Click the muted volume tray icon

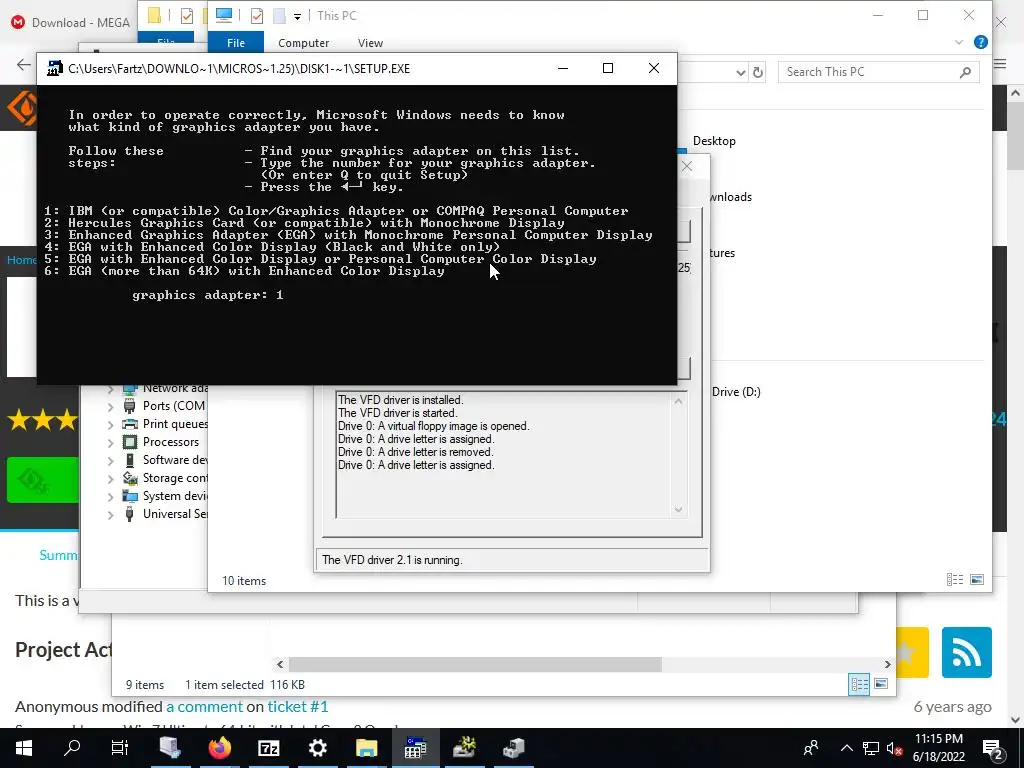click(894, 748)
